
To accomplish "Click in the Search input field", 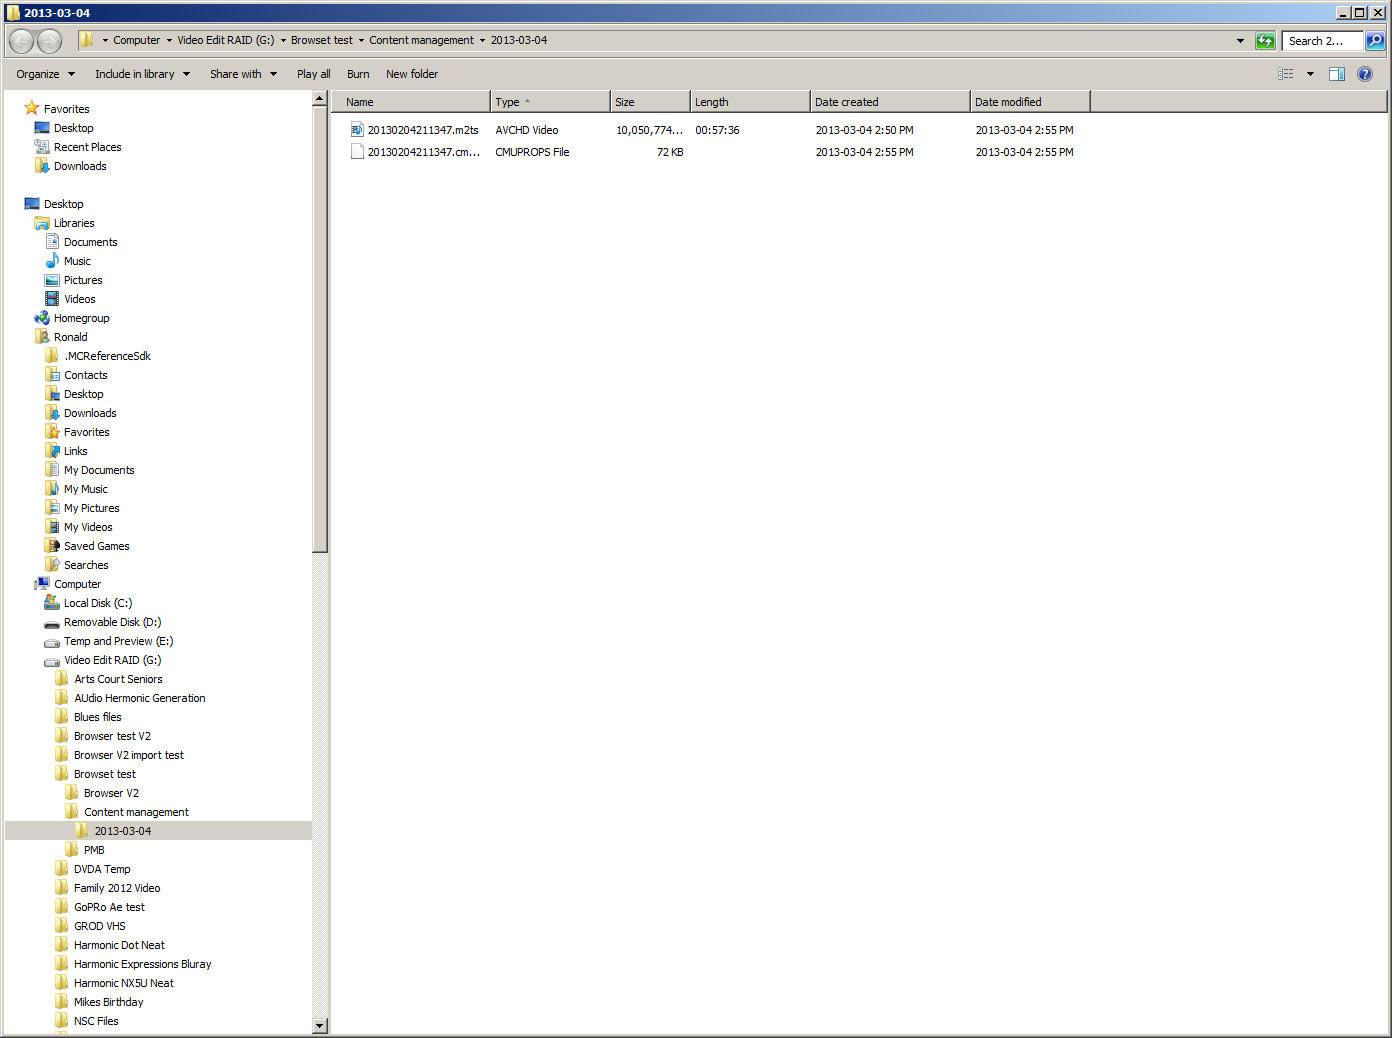I will (1321, 41).
